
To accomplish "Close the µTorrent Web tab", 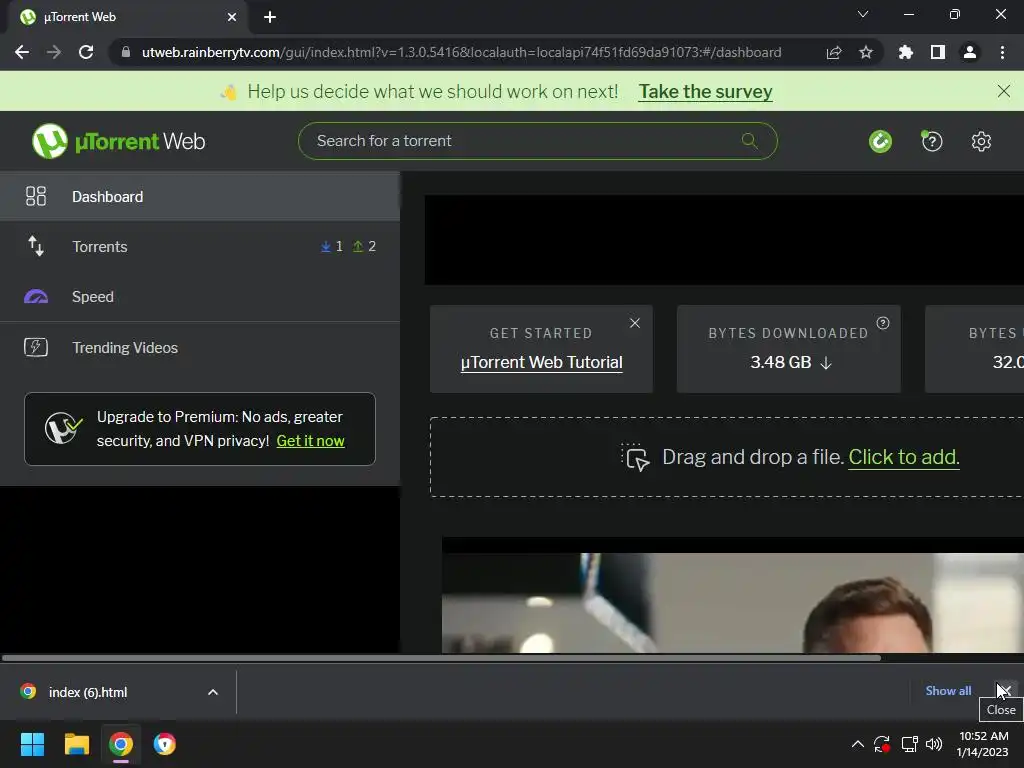I will tap(232, 17).
